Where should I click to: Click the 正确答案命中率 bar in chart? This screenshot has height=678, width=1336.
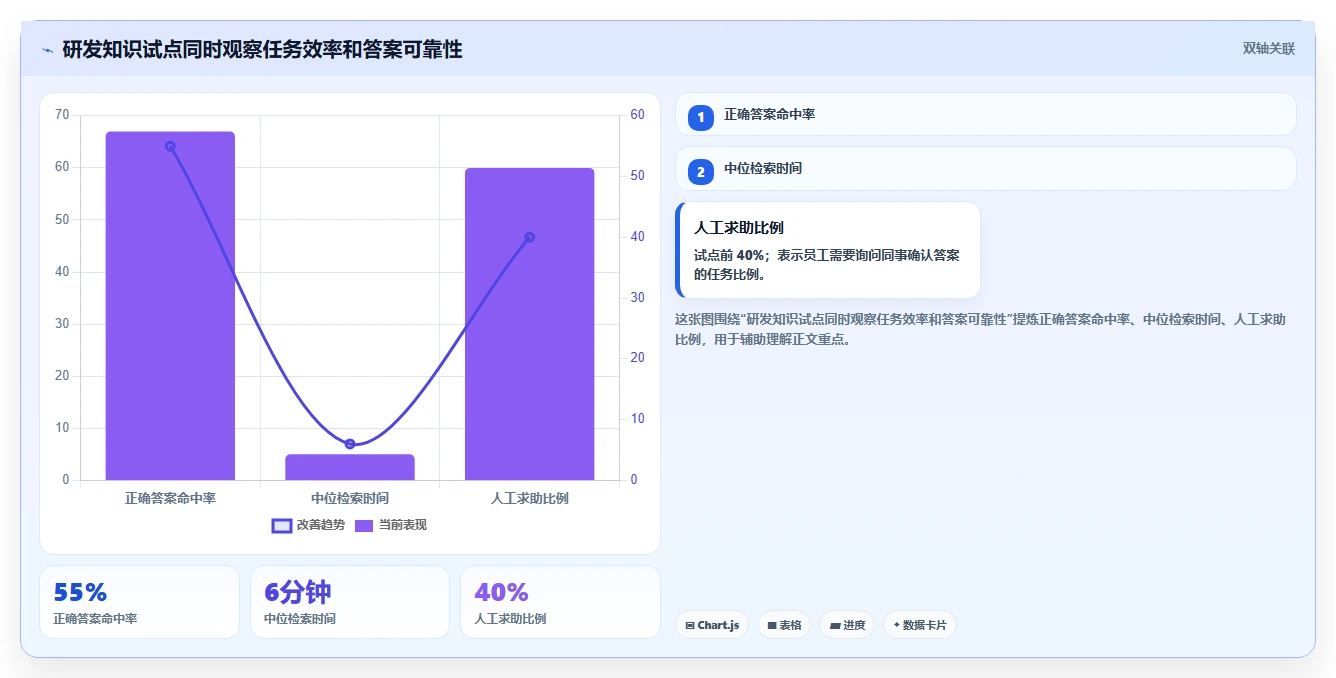point(170,306)
